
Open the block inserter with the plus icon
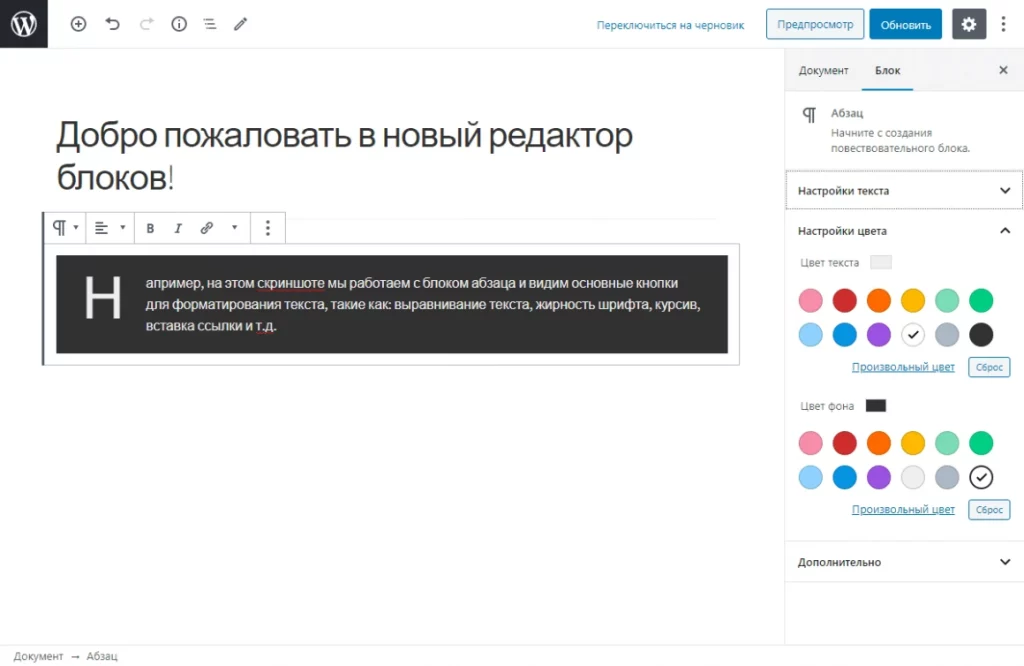[78, 24]
